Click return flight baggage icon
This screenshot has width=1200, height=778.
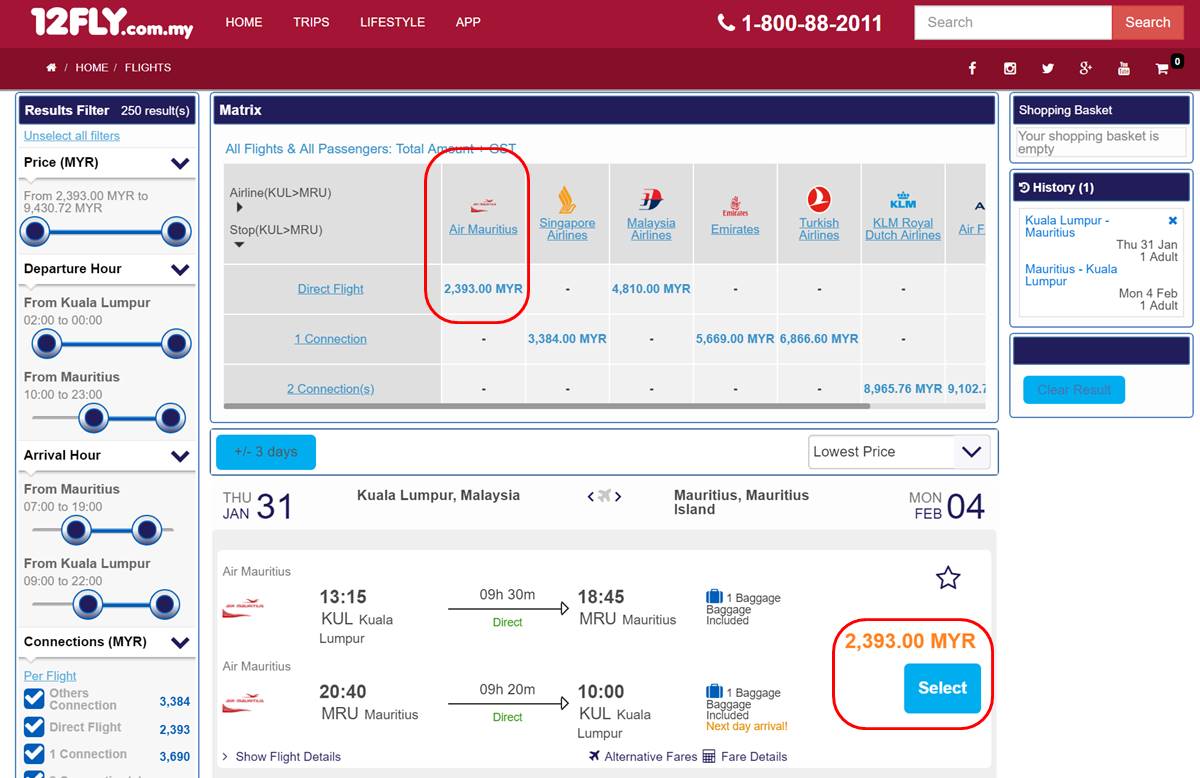click(714, 692)
